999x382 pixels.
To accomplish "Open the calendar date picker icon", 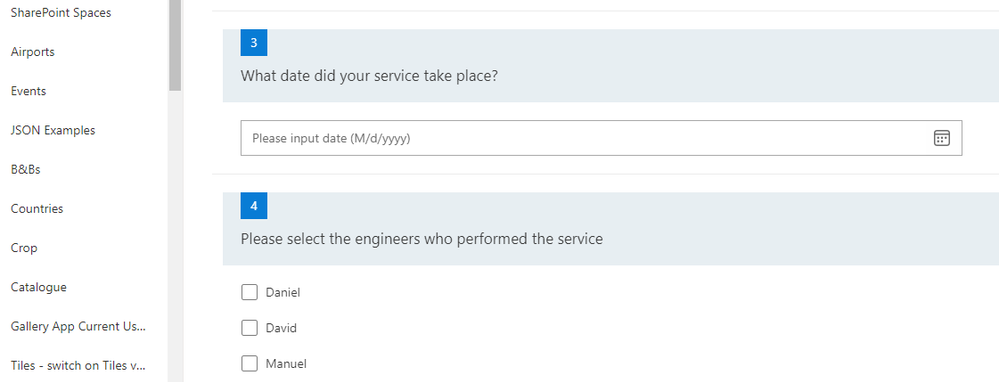I will coord(942,138).
